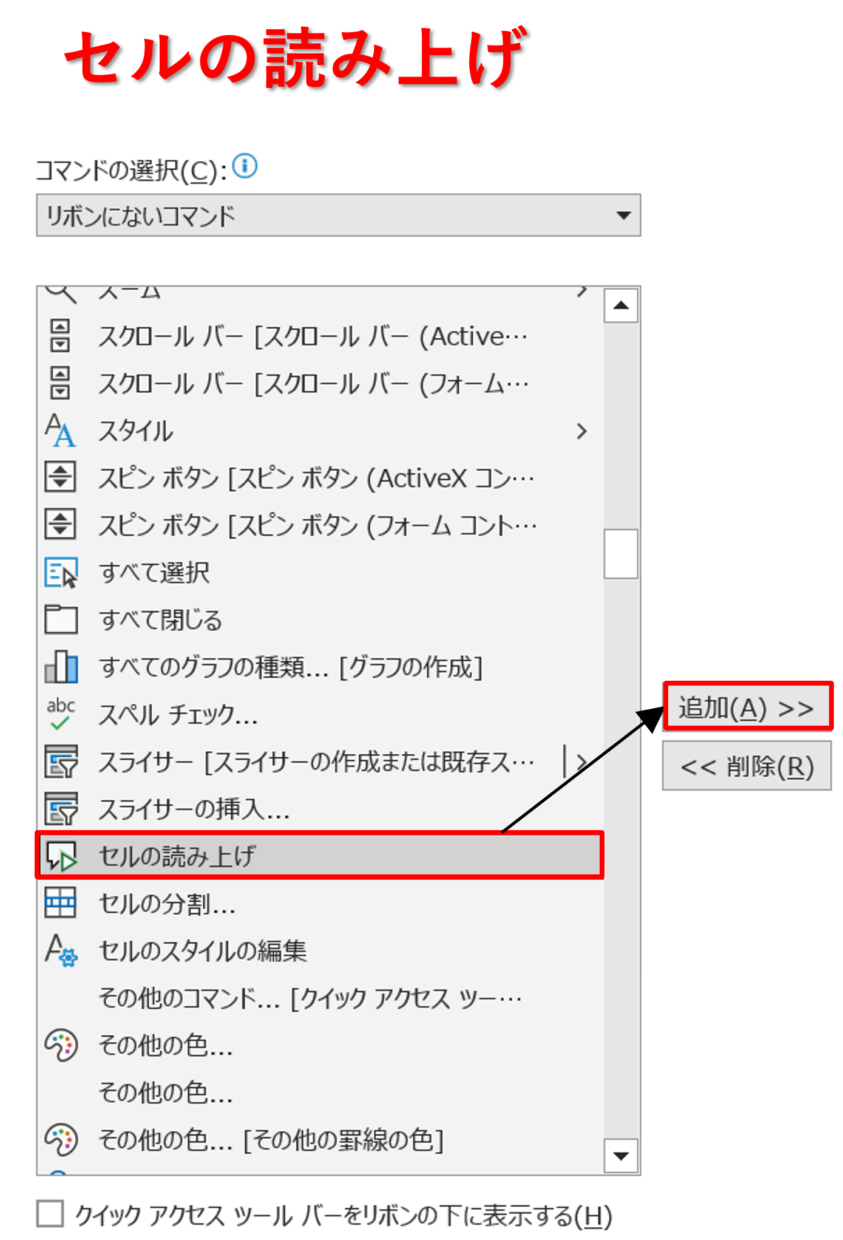Click the スペル チェック abc icon
Screen dimensions: 843x1240
[61, 713]
